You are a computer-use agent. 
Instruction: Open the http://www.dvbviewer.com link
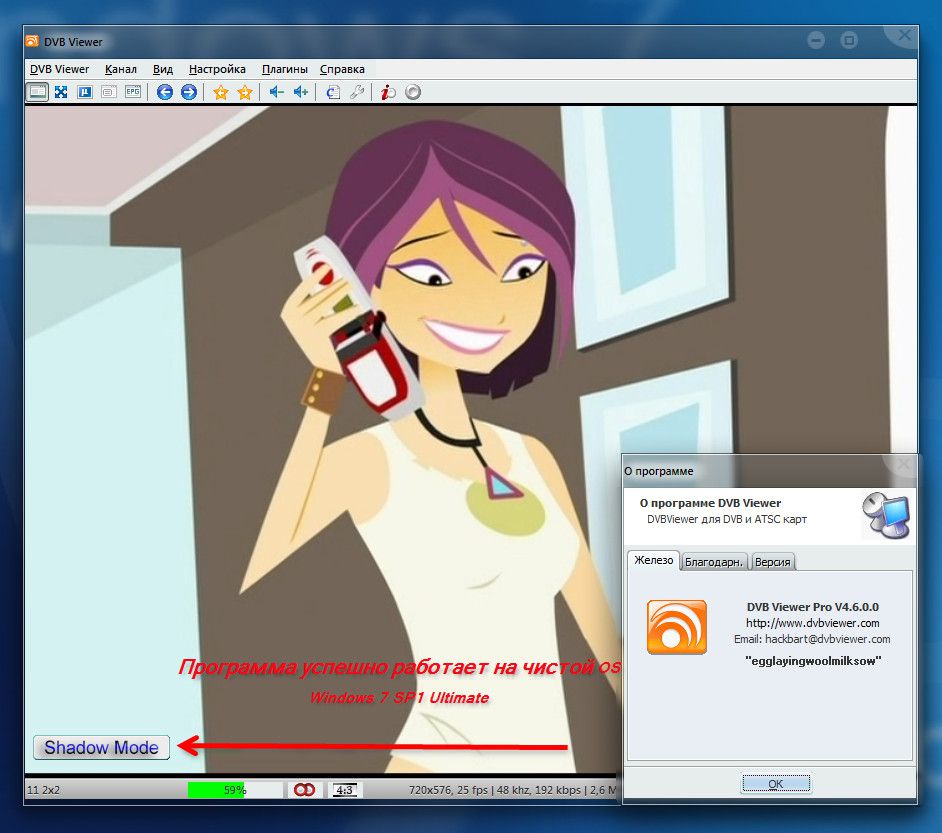tap(813, 623)
